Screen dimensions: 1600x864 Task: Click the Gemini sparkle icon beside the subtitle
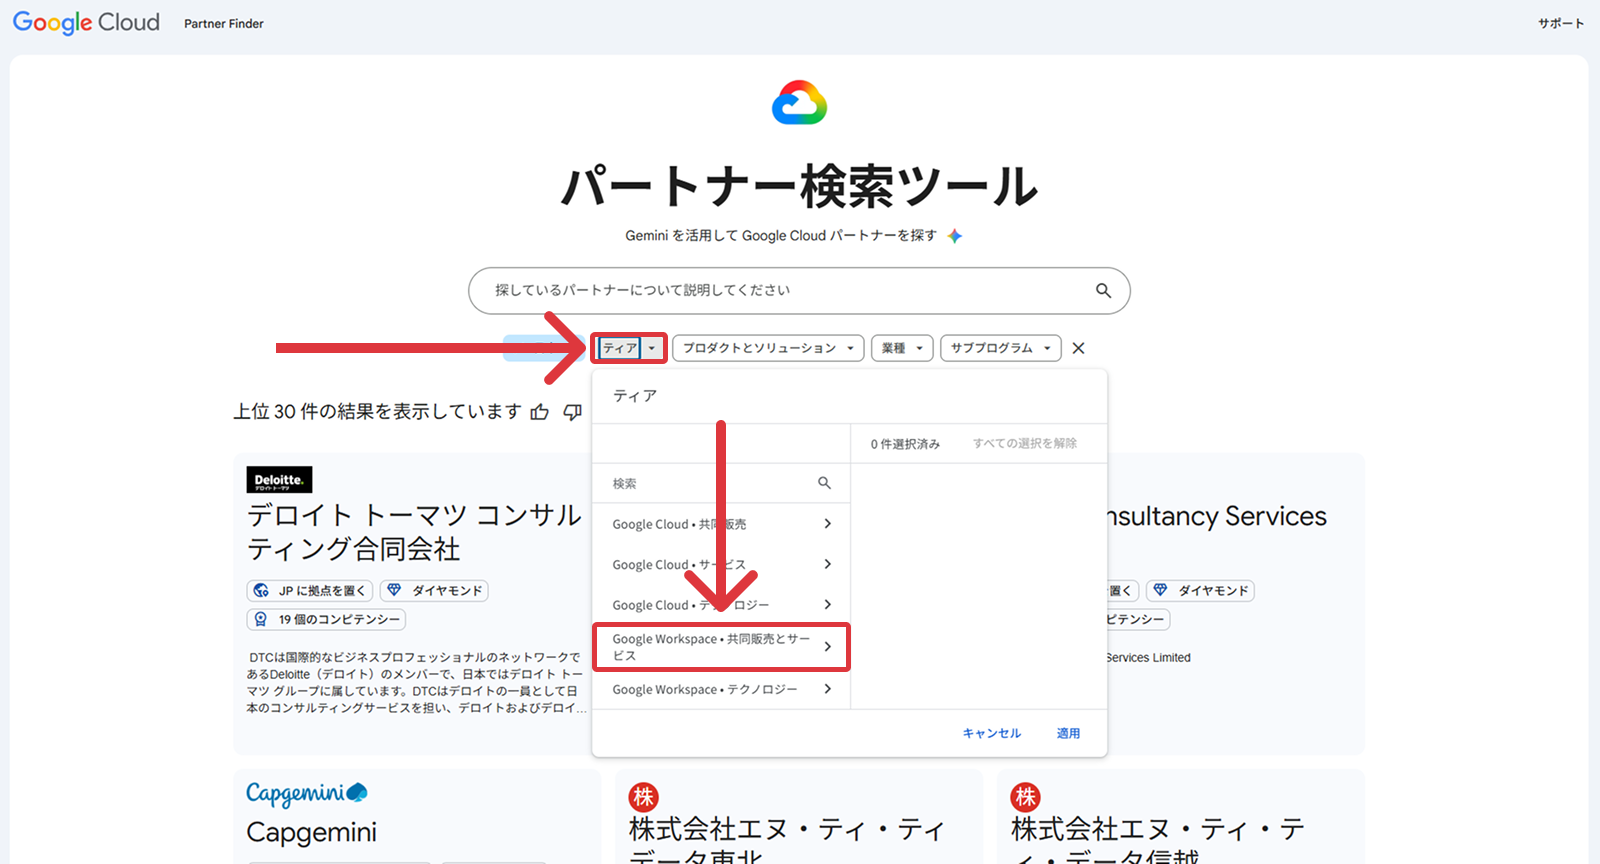tap(955, 236)
